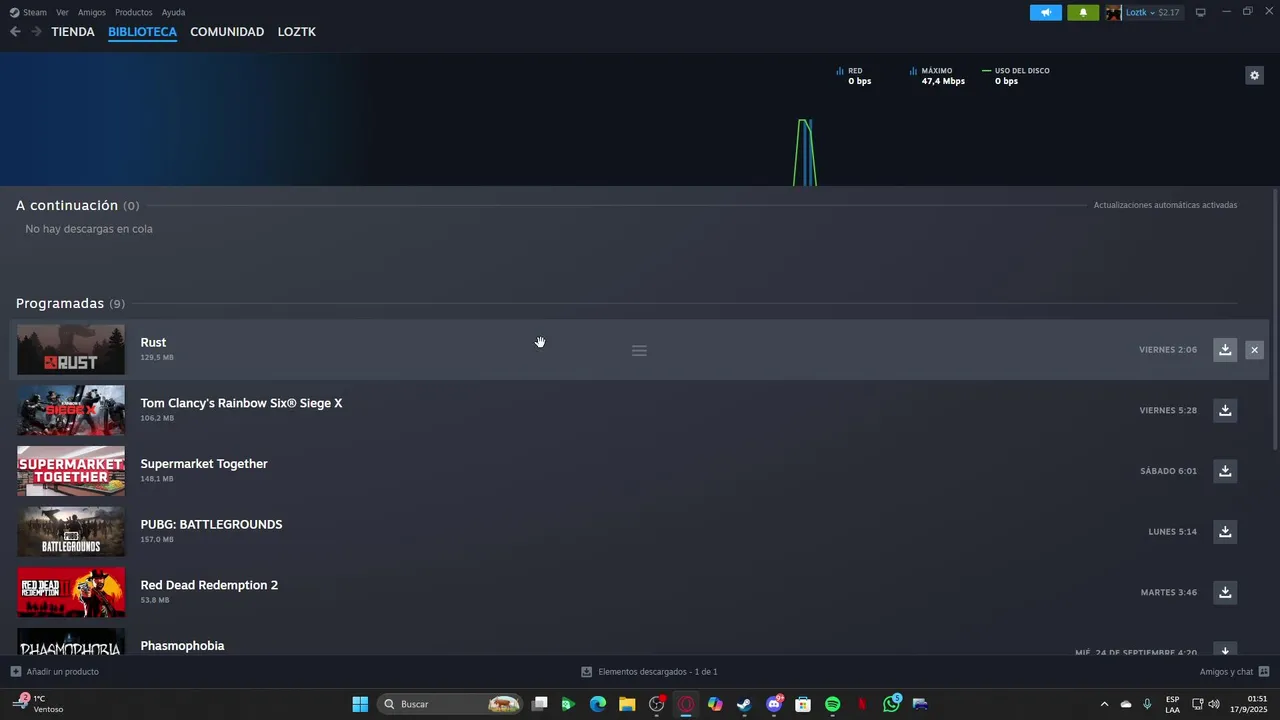Go back with the left arrow
The height and width of the screenshot is (720, 1280).
[15, 32]
